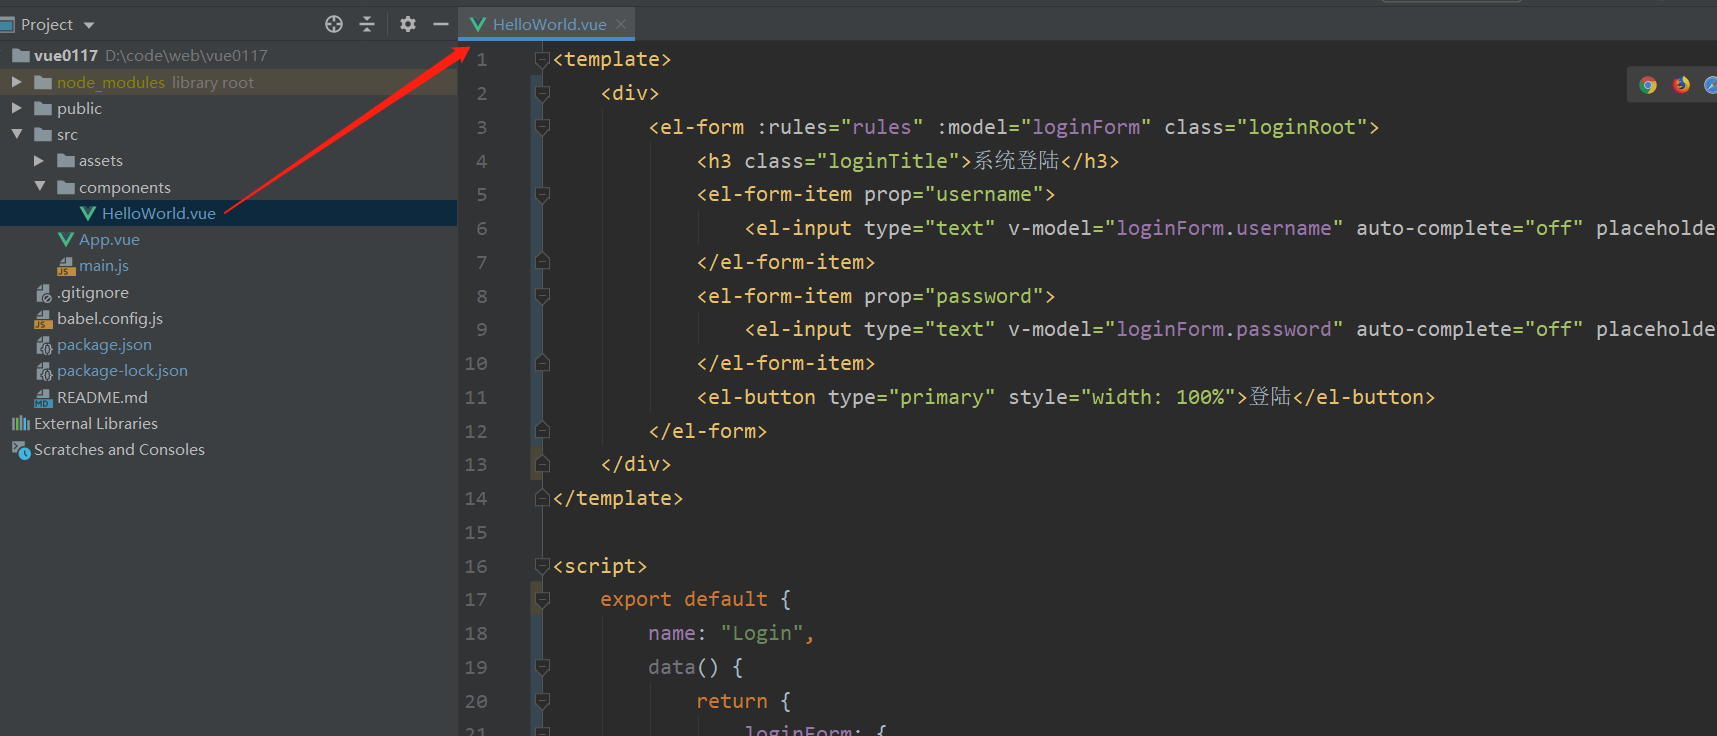Click the Vue icon beside App.vue
The image size is (1717, 736).
click(66, 240)
